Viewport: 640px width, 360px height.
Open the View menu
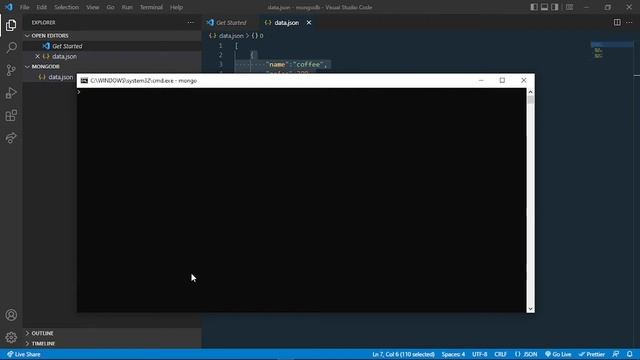93,7
